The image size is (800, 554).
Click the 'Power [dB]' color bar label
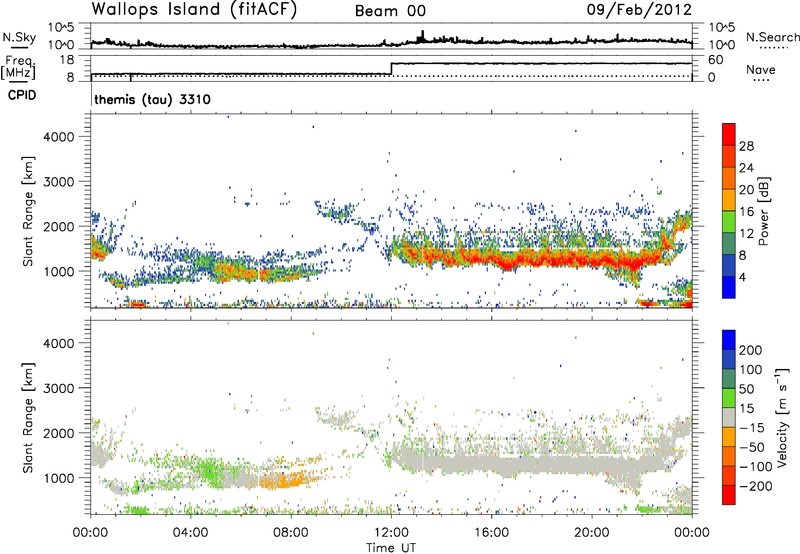(763, 211)
